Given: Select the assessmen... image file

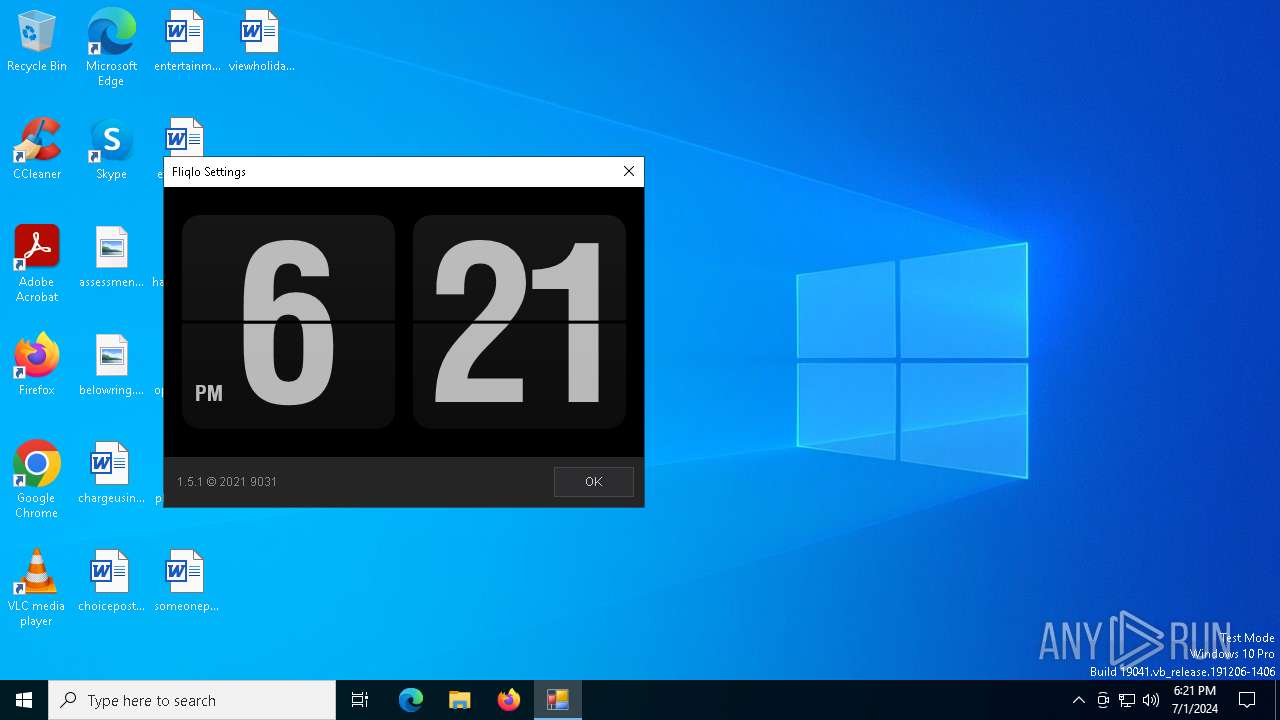Looking at the screenshot, I should point(111,258).
